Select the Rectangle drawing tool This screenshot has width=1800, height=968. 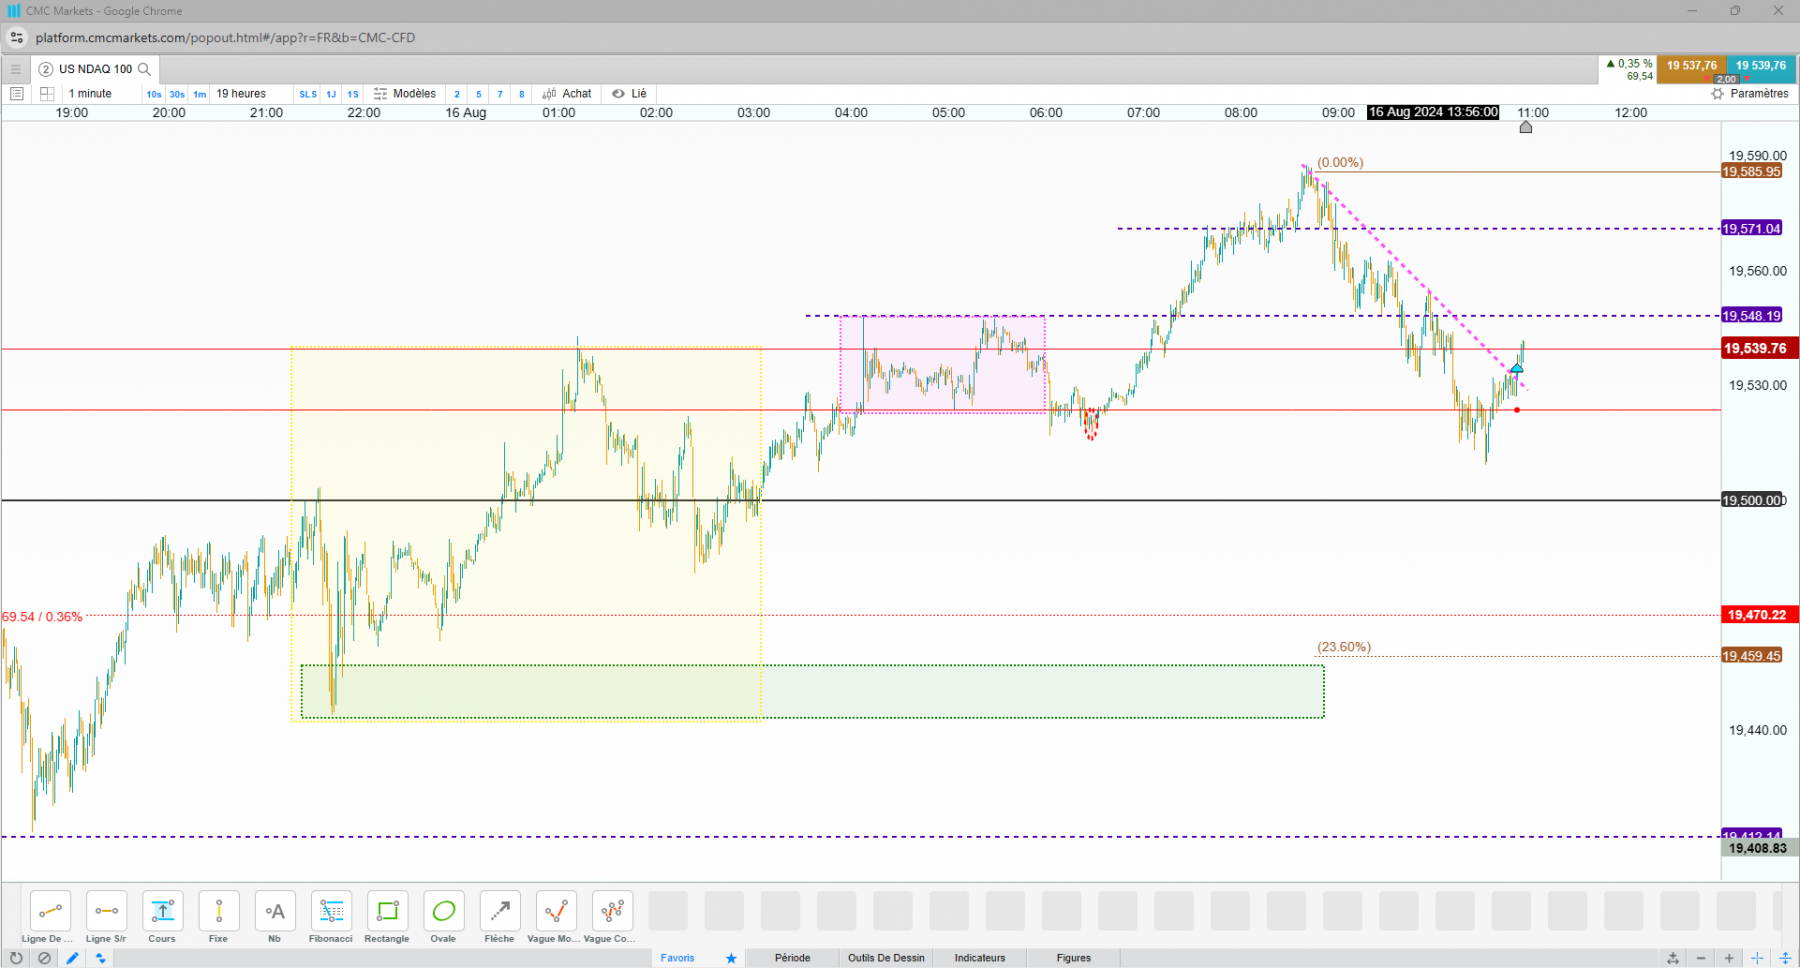[387, 911]
